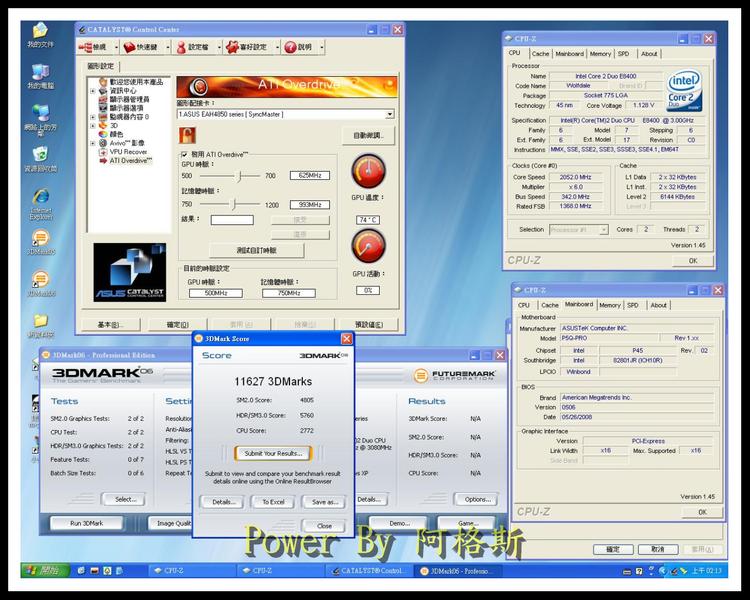Click Select button under 3DMark06 Tests
Viewport: 750px width, 600px height.
125,499
